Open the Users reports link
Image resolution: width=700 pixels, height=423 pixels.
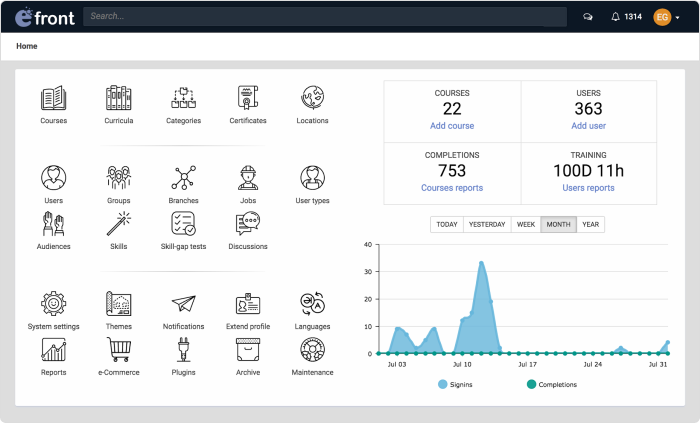pyautogui.click(x=588, y=188)
